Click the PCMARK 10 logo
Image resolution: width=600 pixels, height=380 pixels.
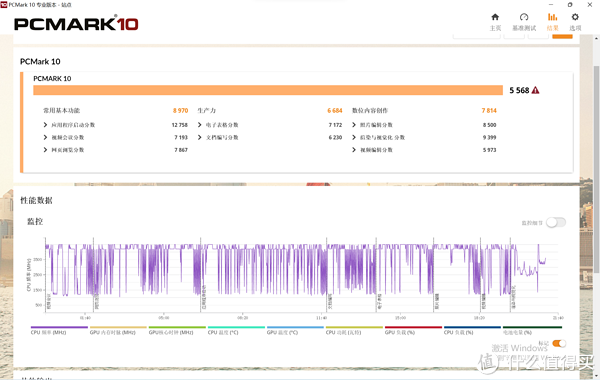(x=76, y=24)
